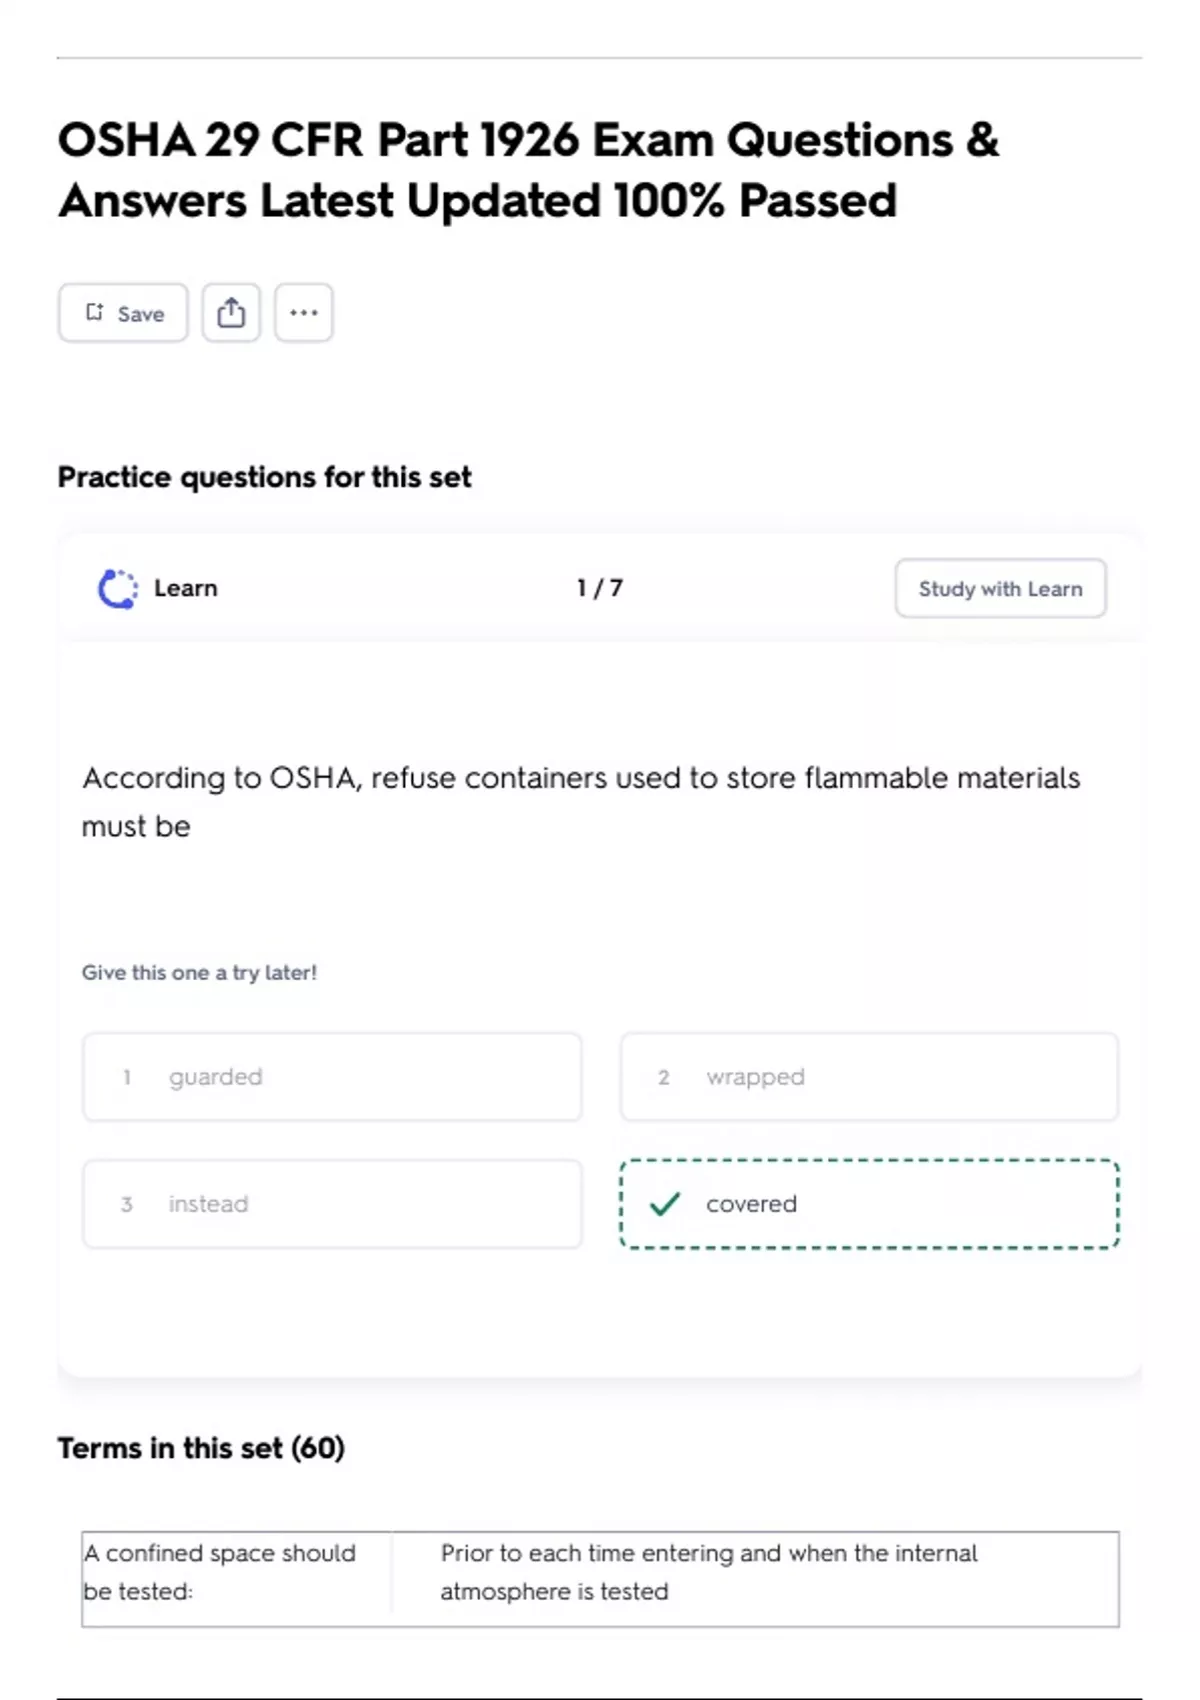Click the Learn label text
Screen dimensions: 1200x1700
coord(186,588)
